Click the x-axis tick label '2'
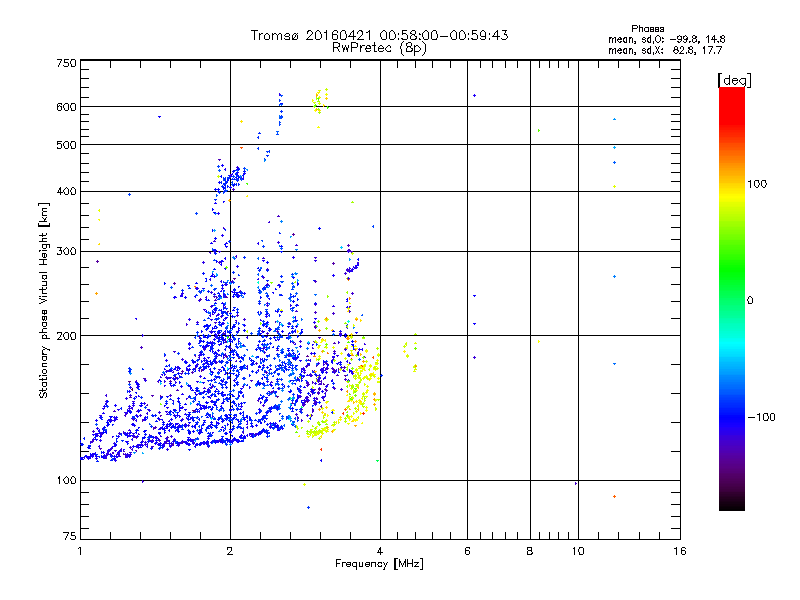The width and height of the screenshot is (800, 600). [230, 551]
